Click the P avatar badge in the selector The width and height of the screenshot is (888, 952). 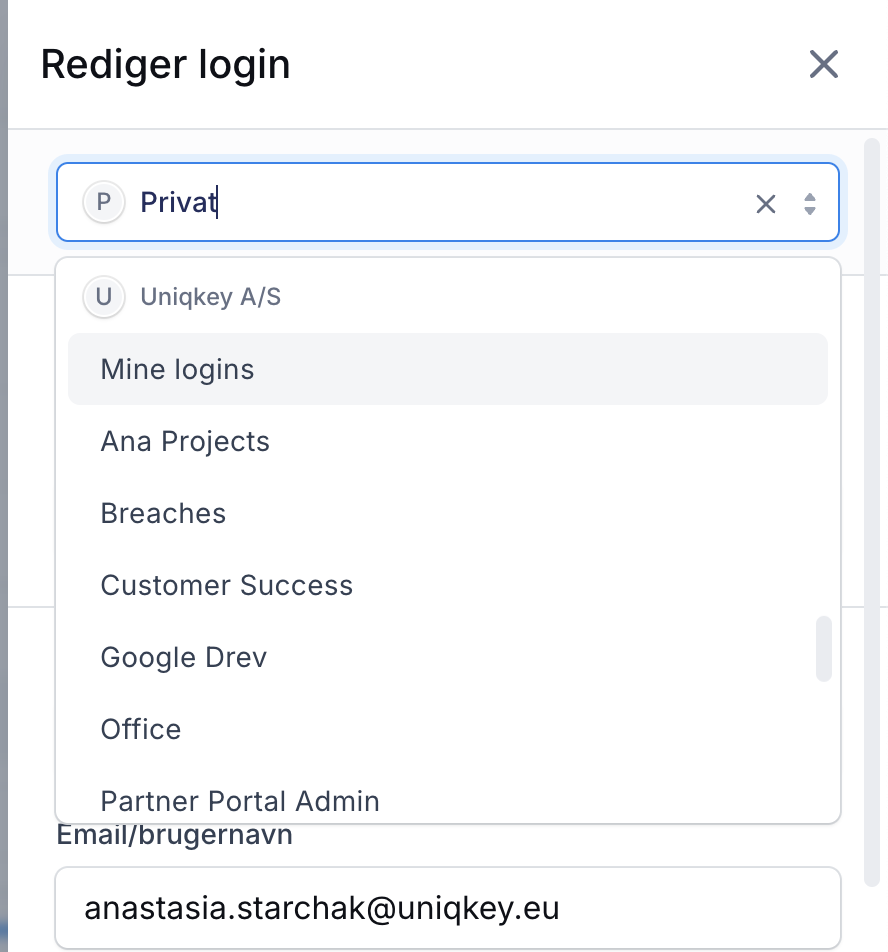point(104,202)
